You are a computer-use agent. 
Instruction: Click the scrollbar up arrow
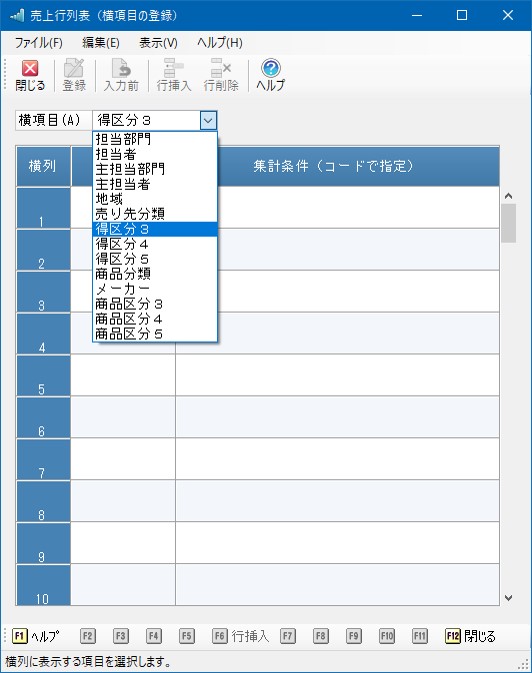pos(509,196)
